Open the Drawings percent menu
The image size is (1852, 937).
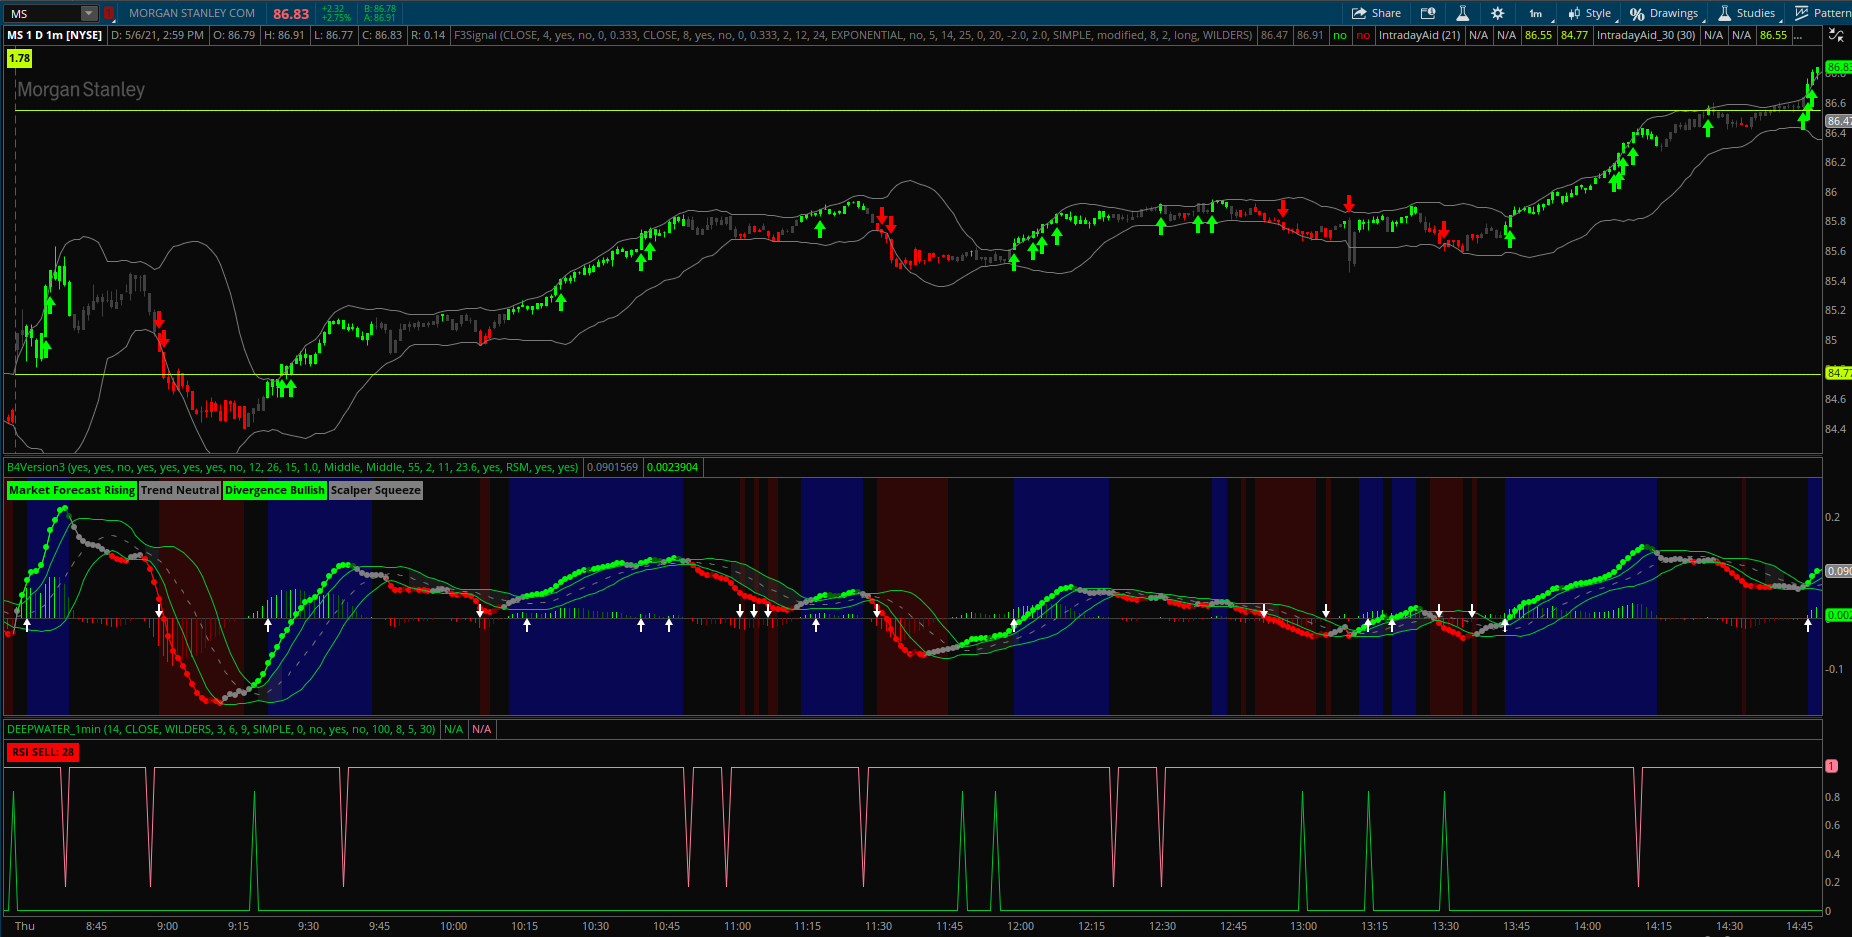[x=1664, y=13]
